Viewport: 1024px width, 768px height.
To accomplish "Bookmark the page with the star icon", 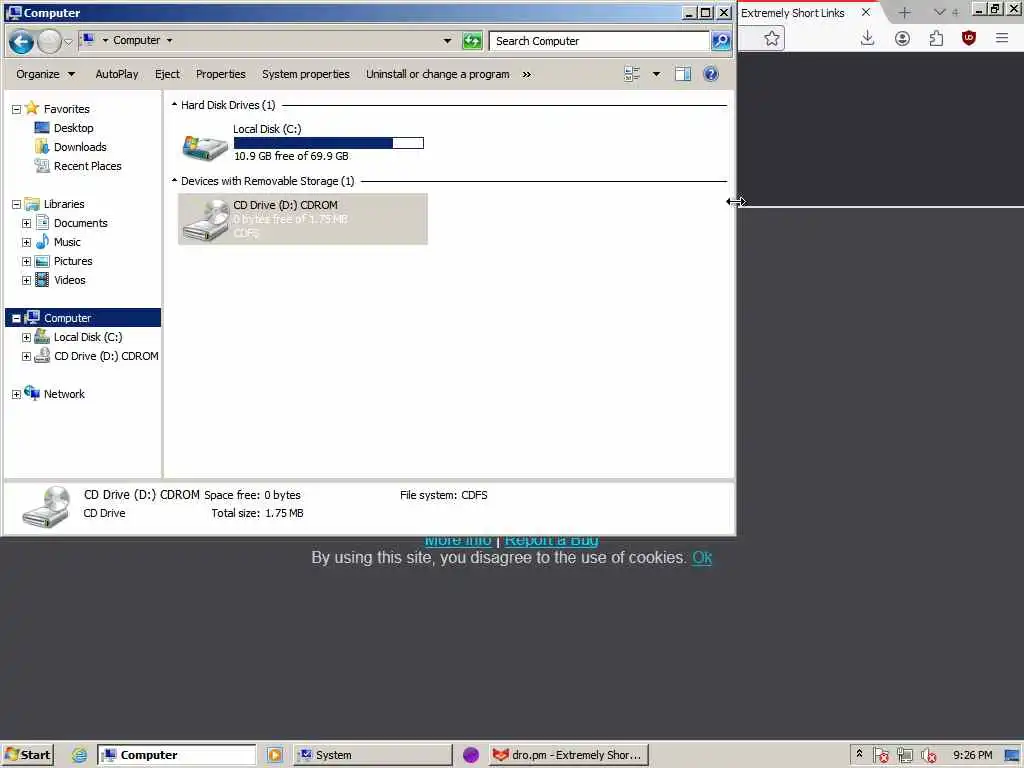I will (772, 39).
